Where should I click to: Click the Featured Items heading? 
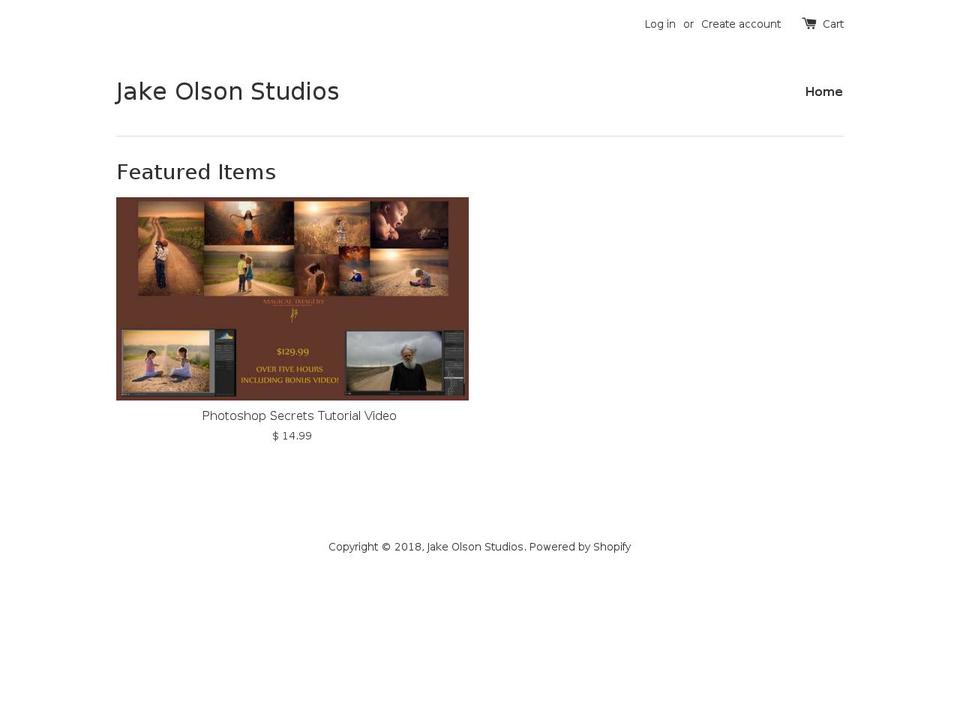[x=196, y=172]
